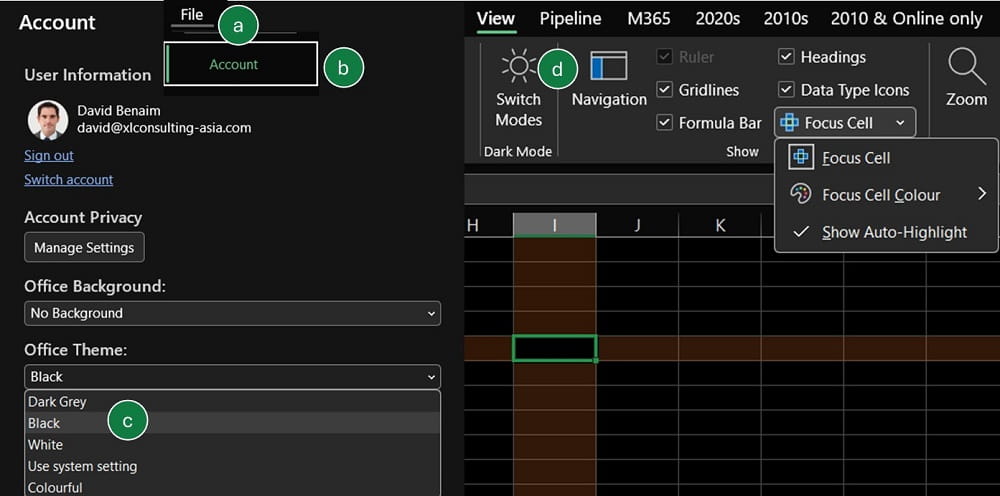Expand the Focus Cell Colour submenu arrow
This screenshot has width=1000, height=496.
pyautogui.click(x=982, y=194)
